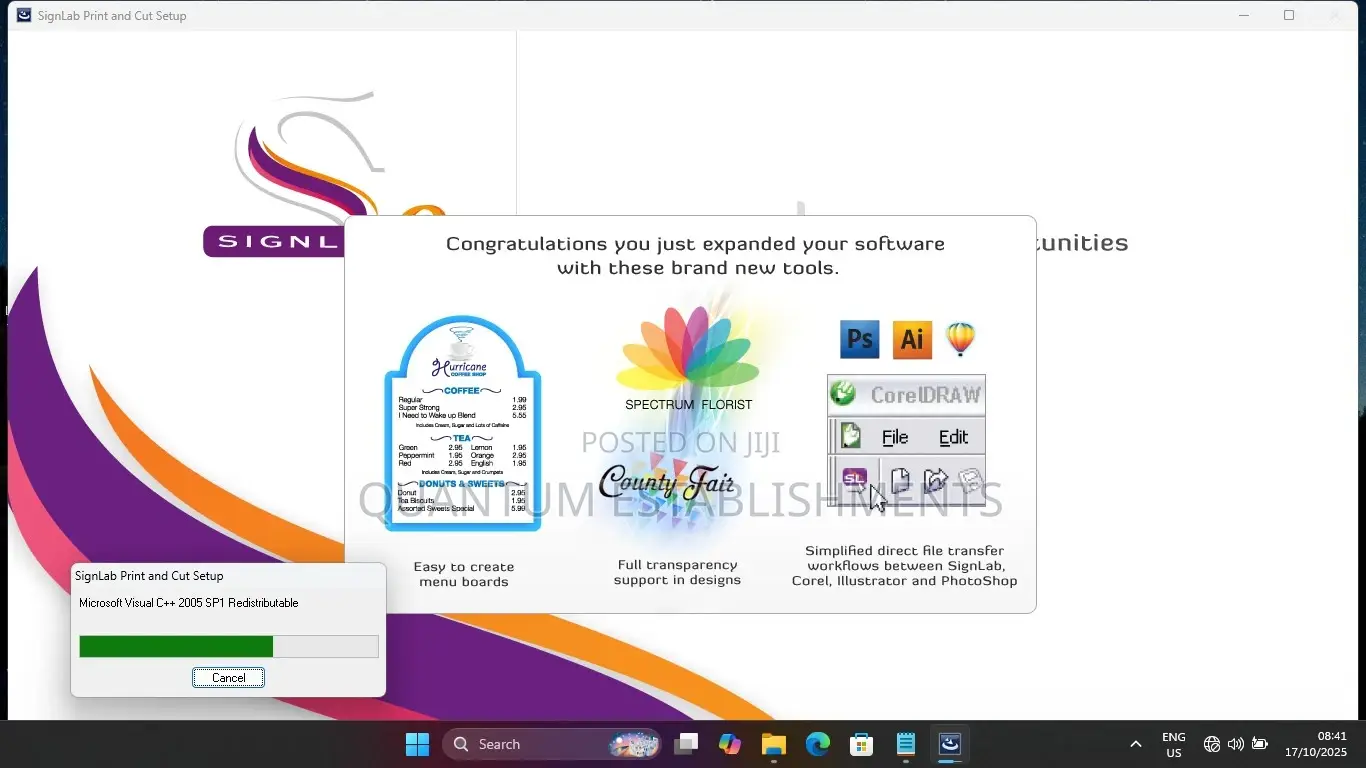This screenshot has height=768, width=1366.
Task: Open File Explorer from the taskbar
Action: tap(774, 744)
